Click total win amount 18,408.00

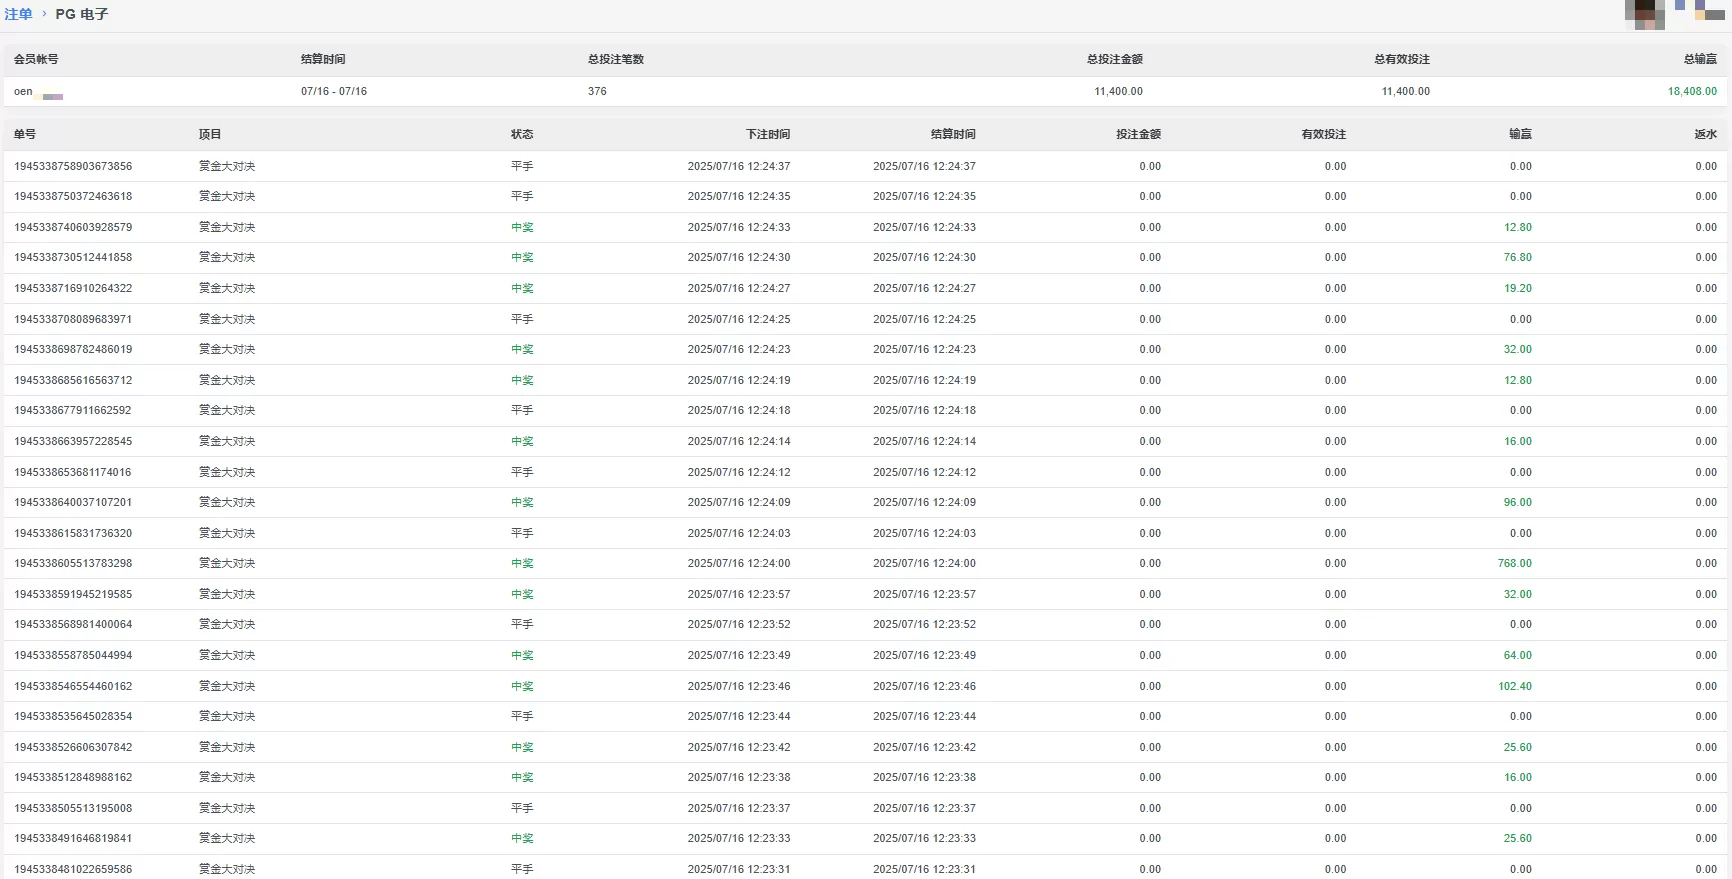point(1692,91)
